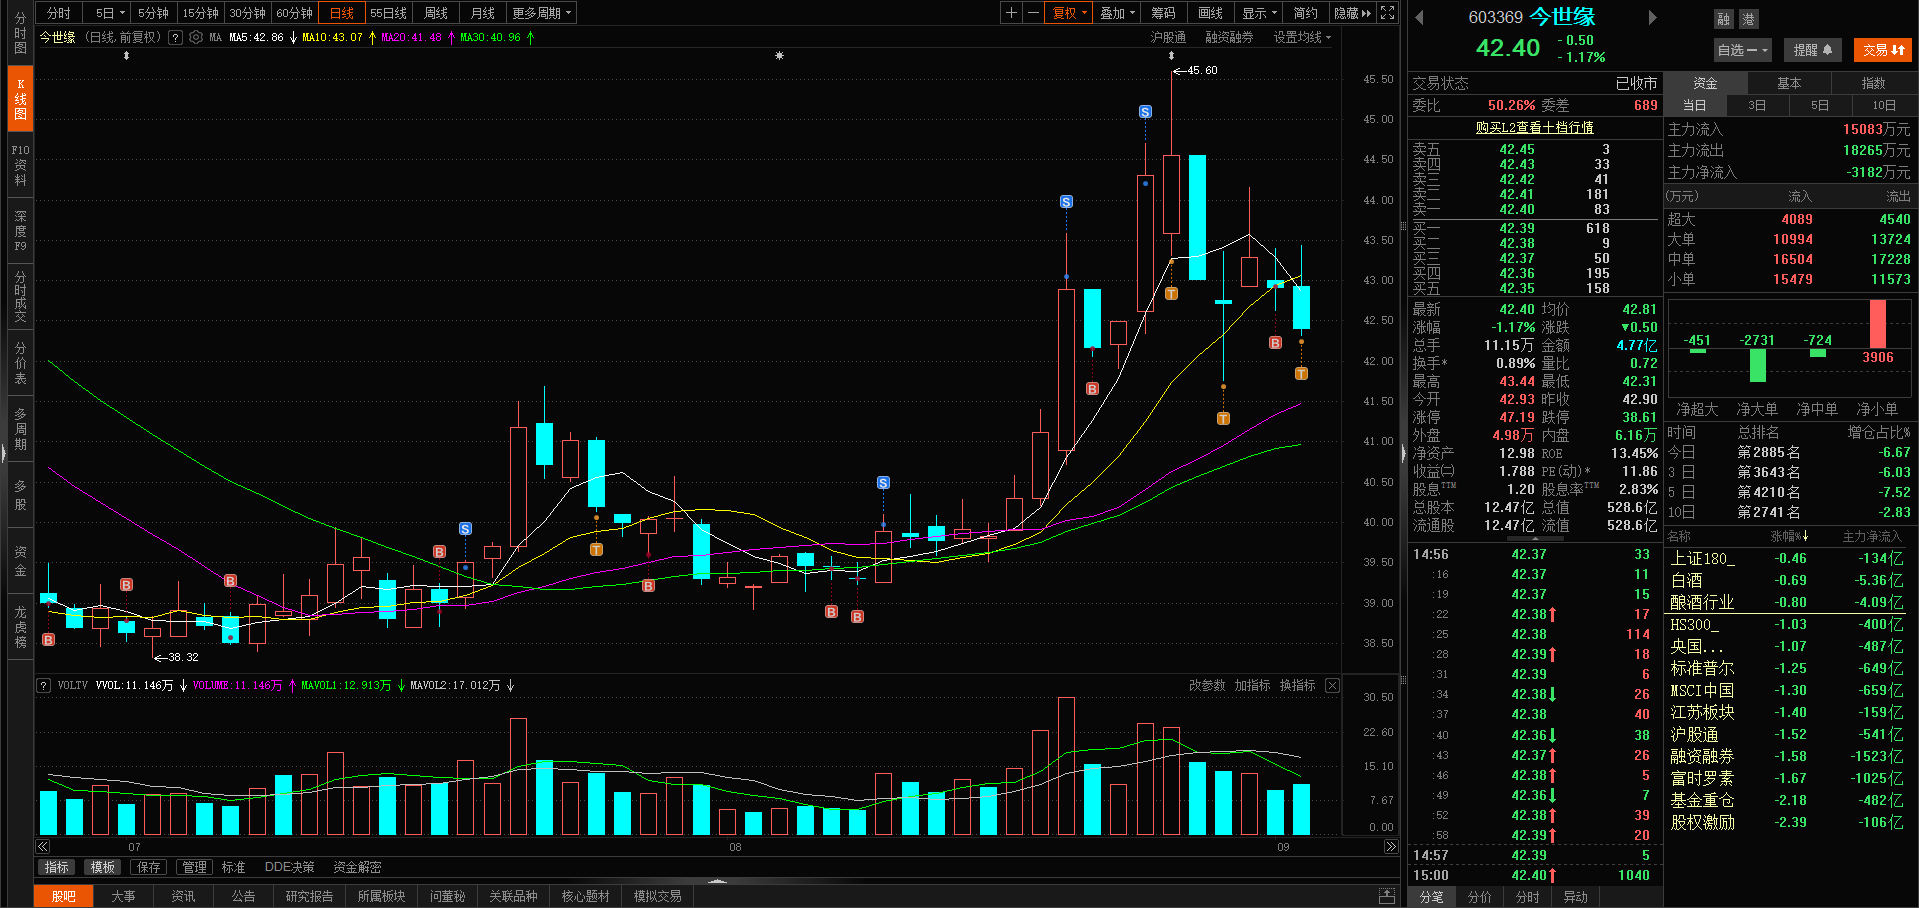
Task: Zoom in chart with plus button
Action: (1012, 13)
